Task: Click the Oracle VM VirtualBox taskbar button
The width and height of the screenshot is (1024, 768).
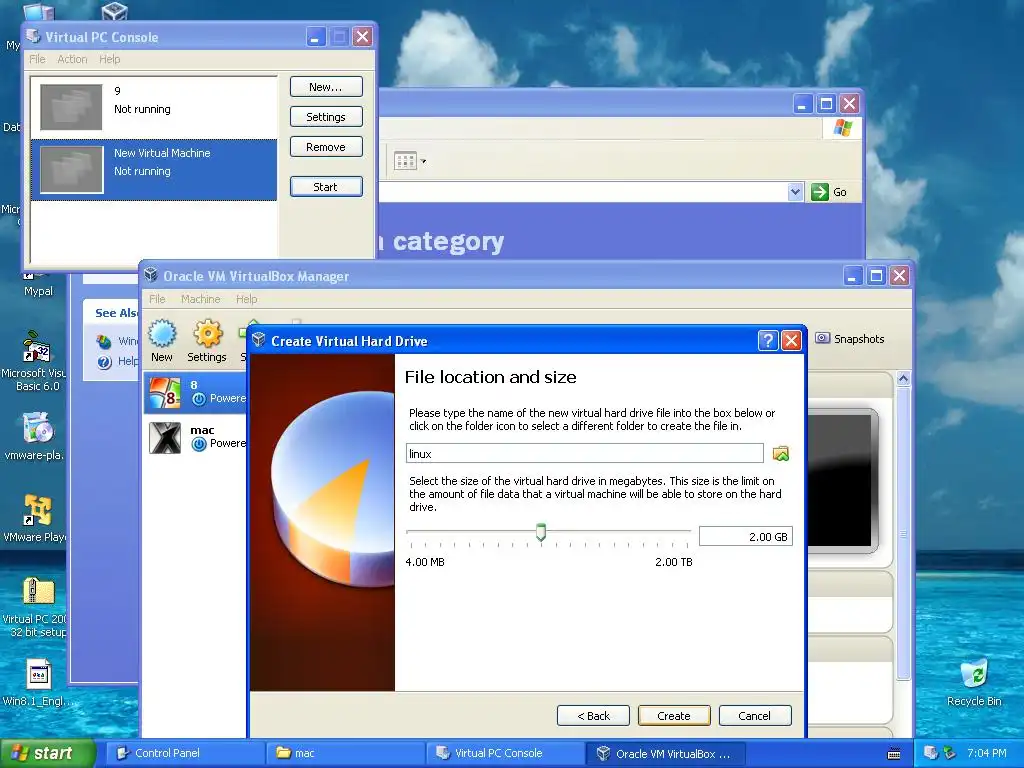Action: [665, 753]
